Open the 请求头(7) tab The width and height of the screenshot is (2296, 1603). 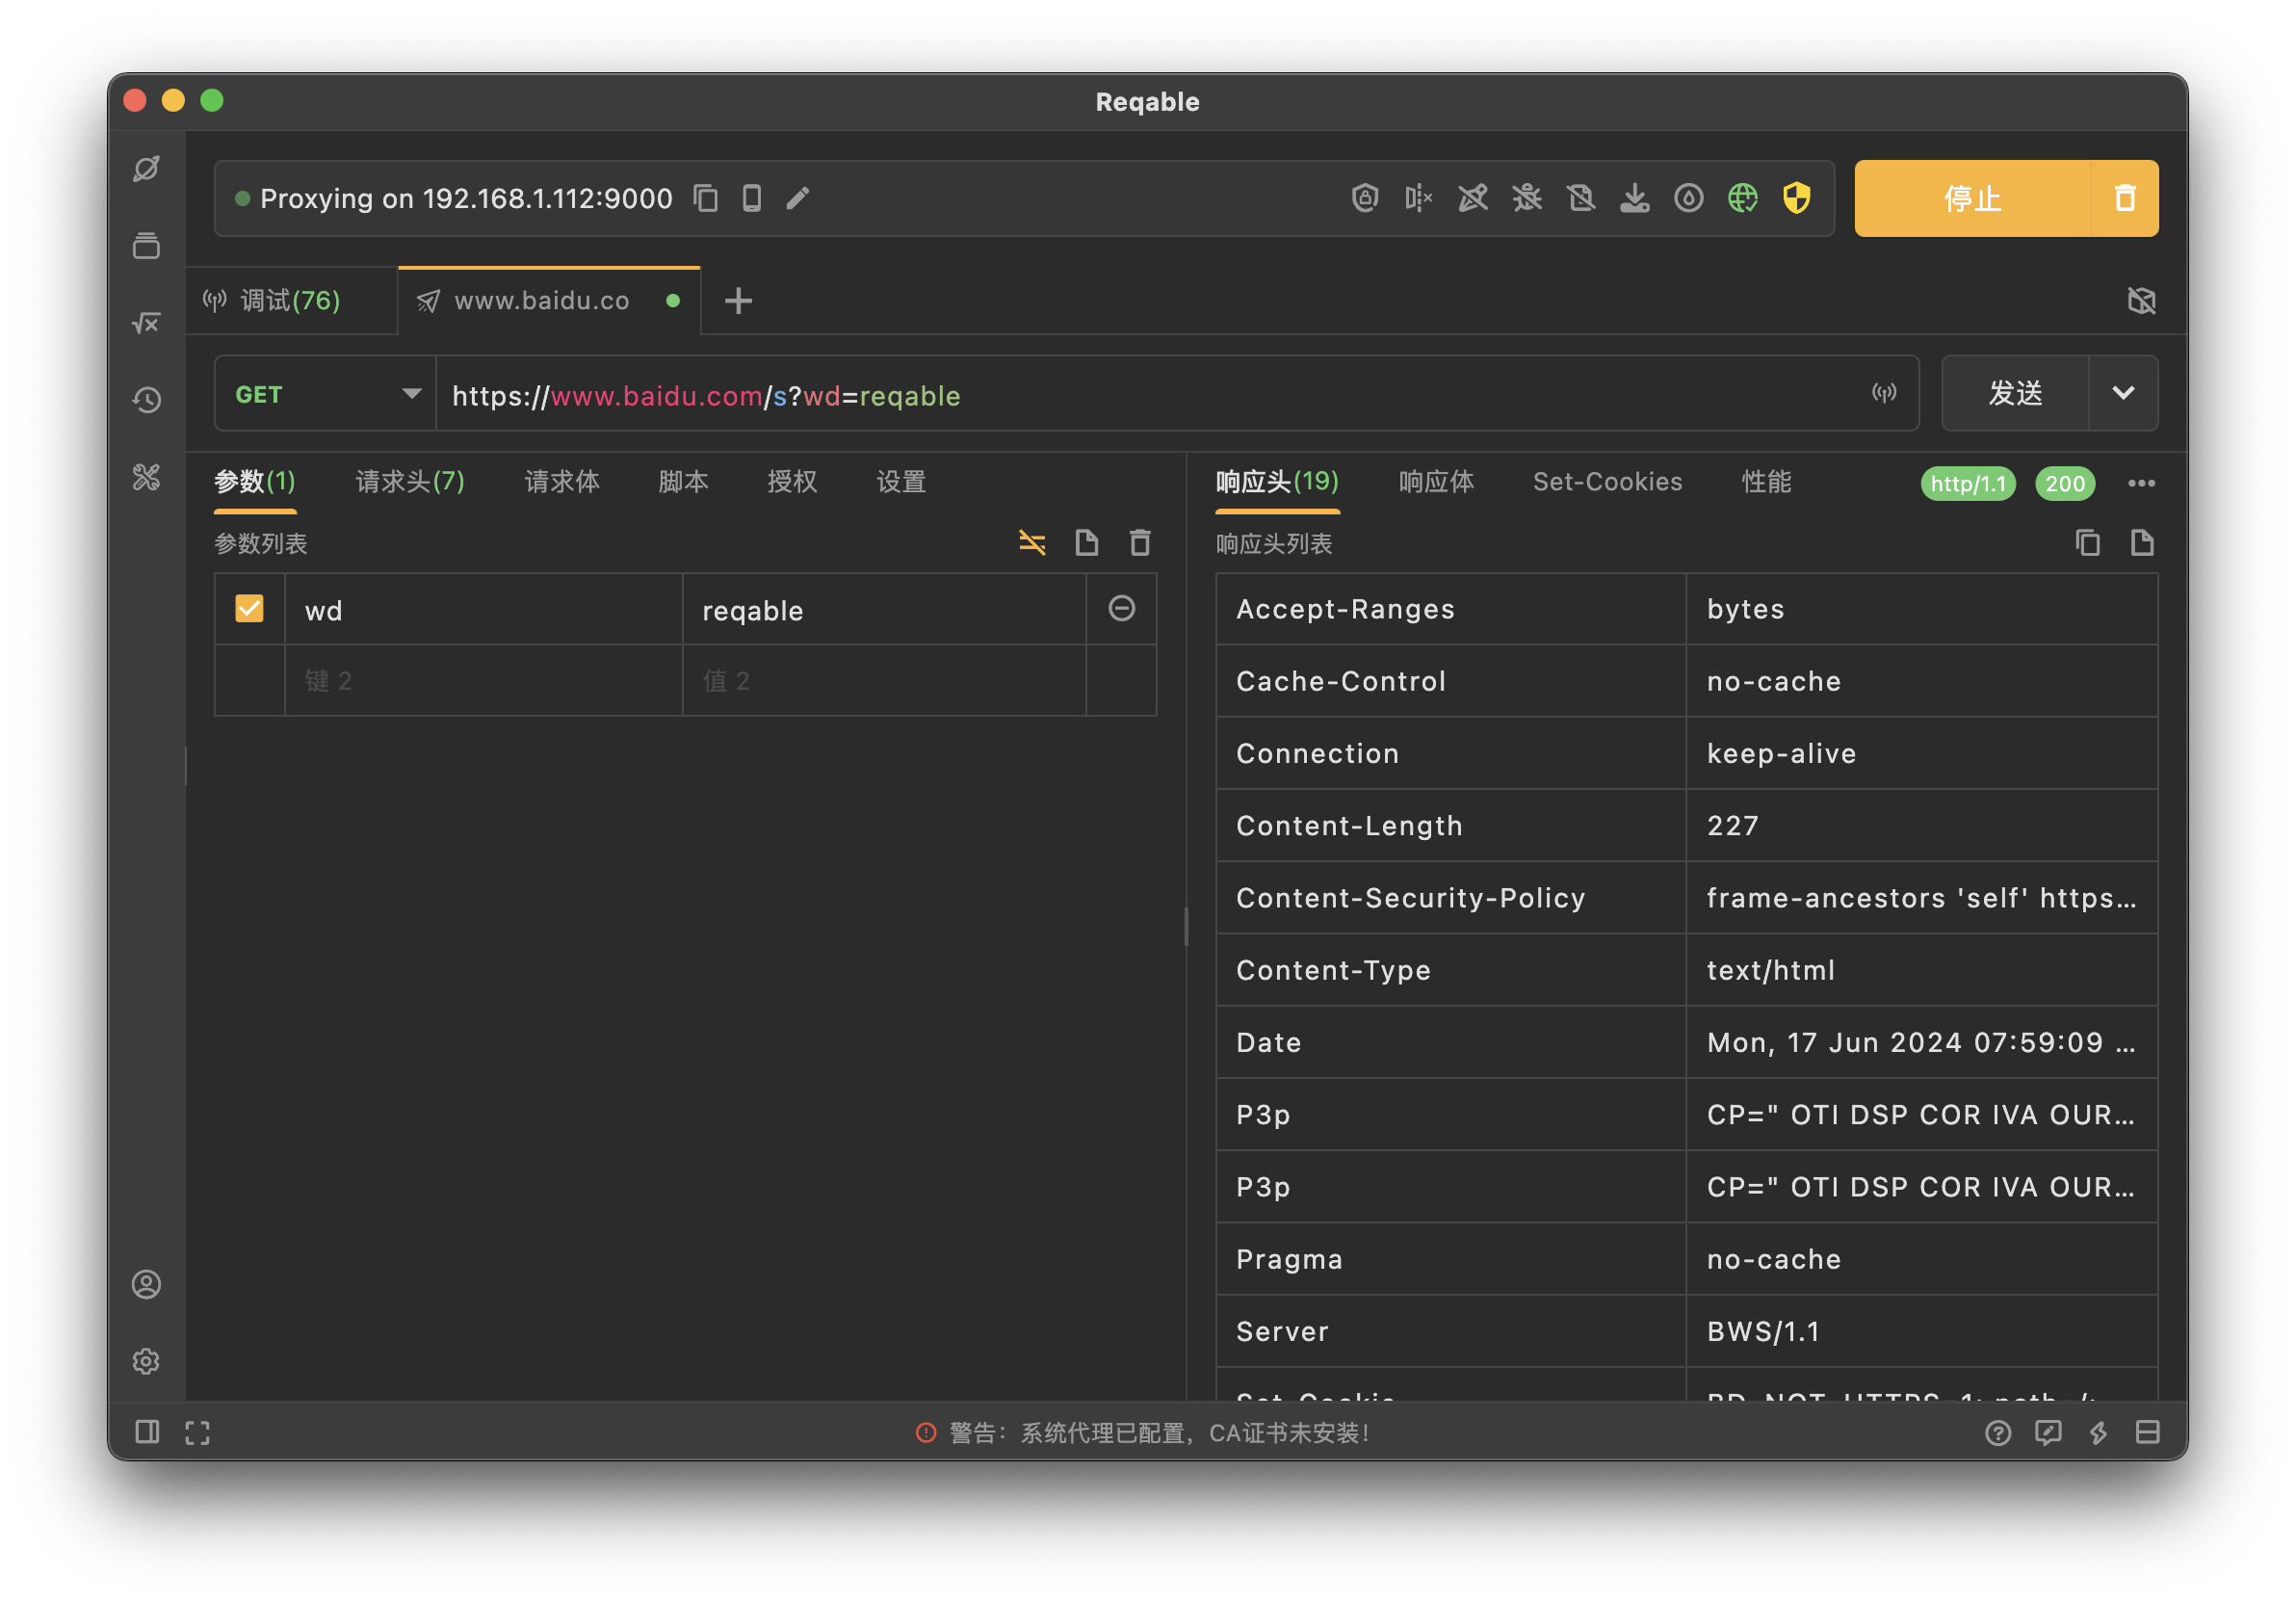410,482
